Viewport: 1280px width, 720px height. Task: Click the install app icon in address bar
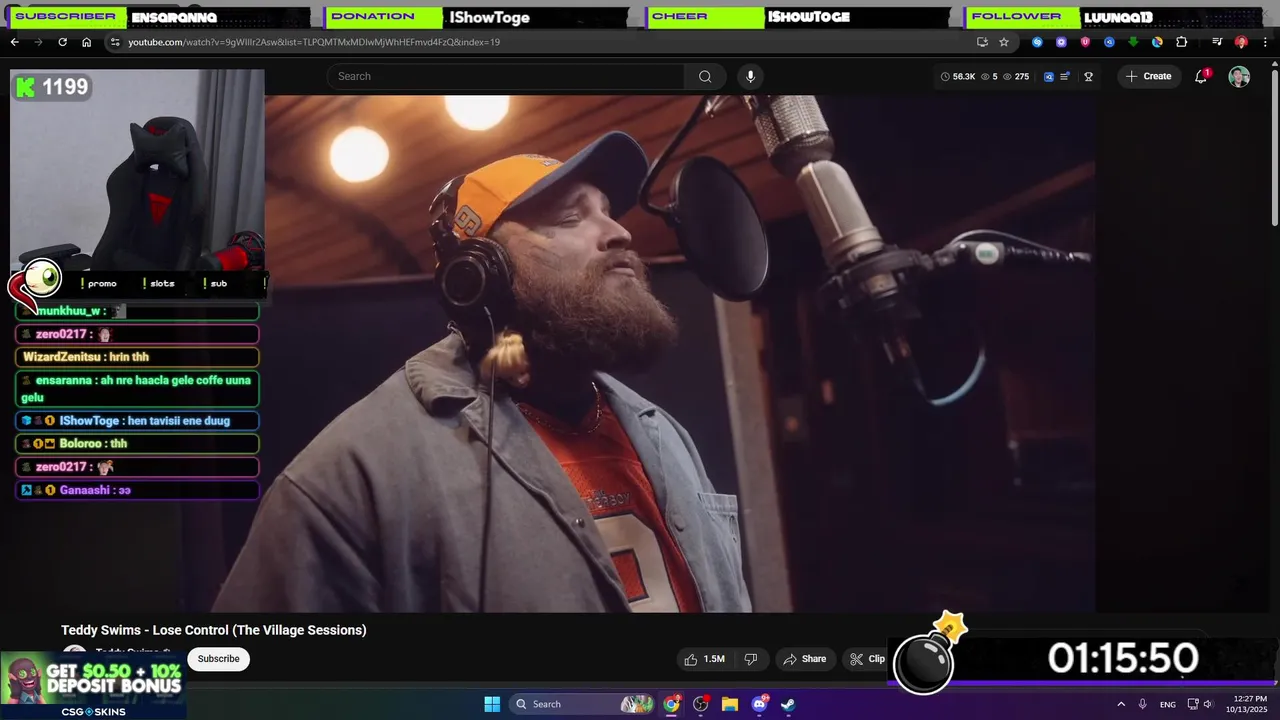982,42
